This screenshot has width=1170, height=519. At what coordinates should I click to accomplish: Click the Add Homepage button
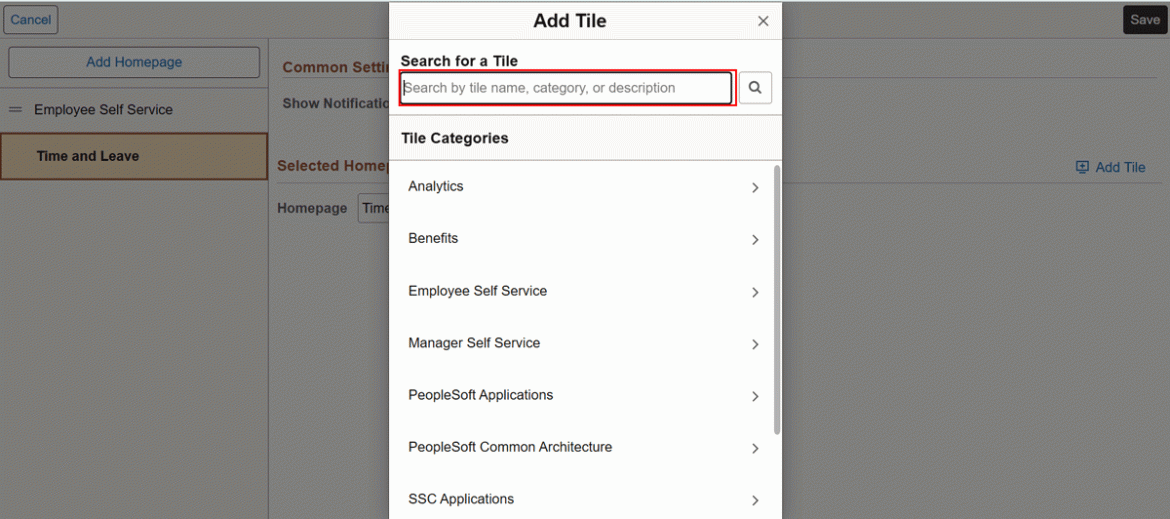click(x=134, y=62)
